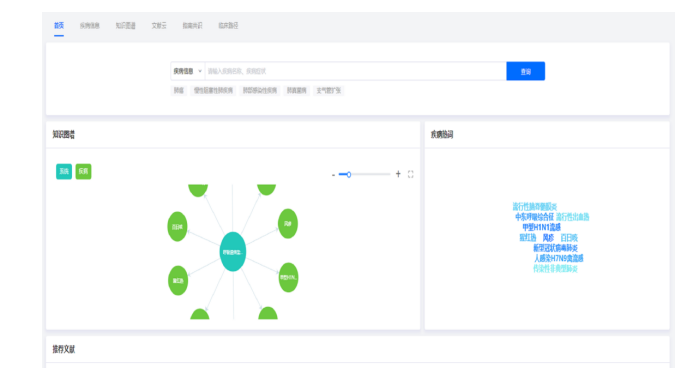Switch to the 疾病信息 tab

tap(90, 26)
